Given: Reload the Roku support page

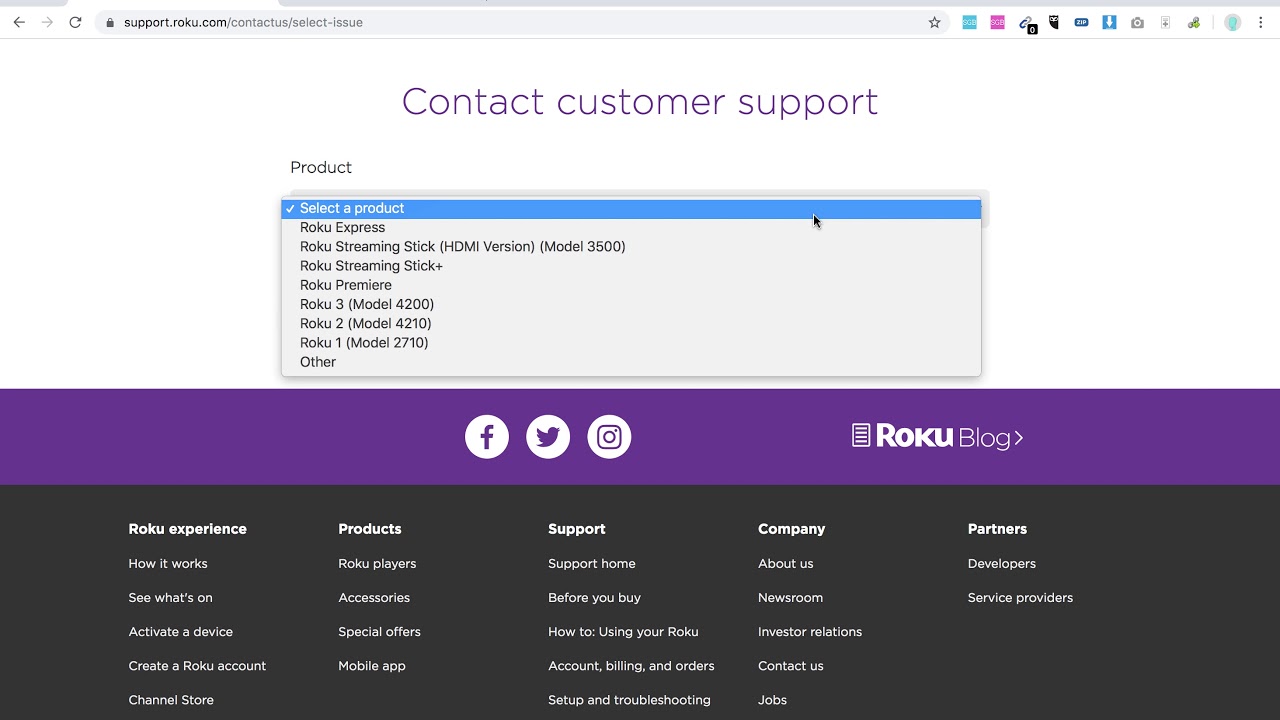Looking at the screenshot, I should click(75, 22).
